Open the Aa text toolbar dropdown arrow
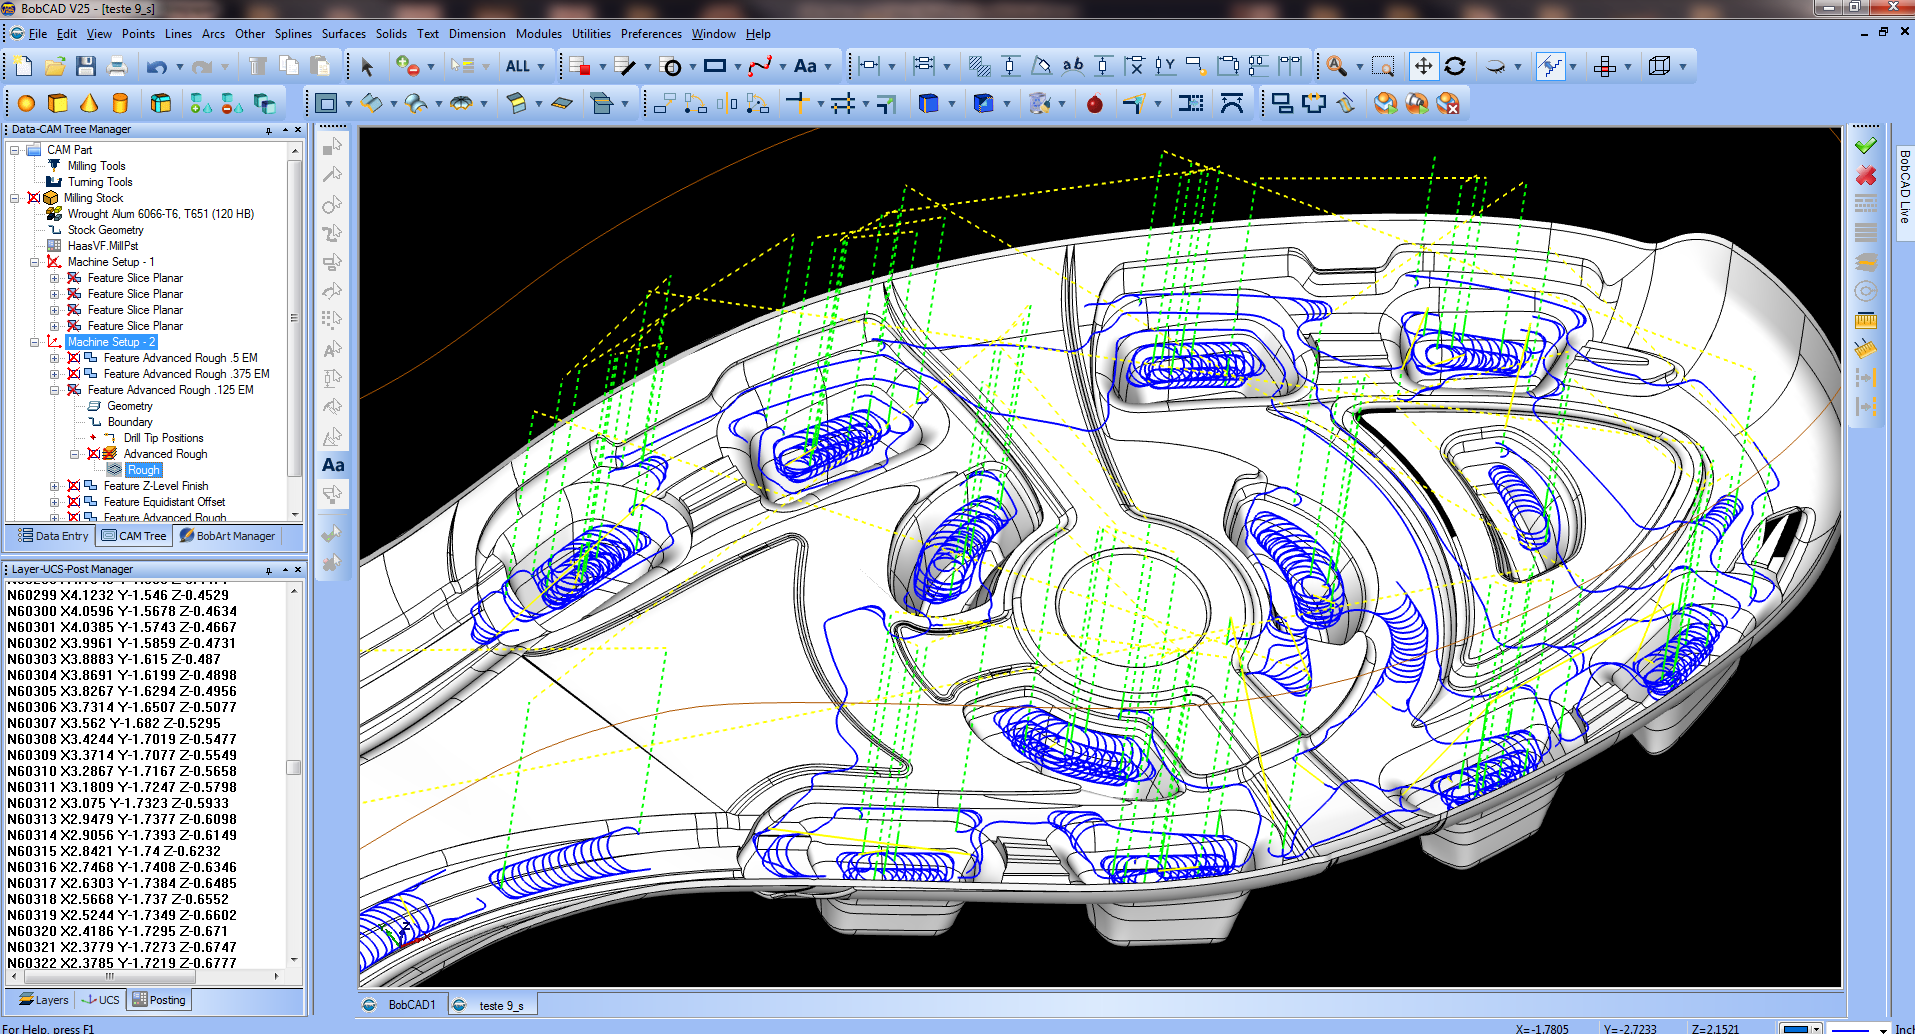The width and height of the screenshot is (1915, 1034). (x=828, y=67)
